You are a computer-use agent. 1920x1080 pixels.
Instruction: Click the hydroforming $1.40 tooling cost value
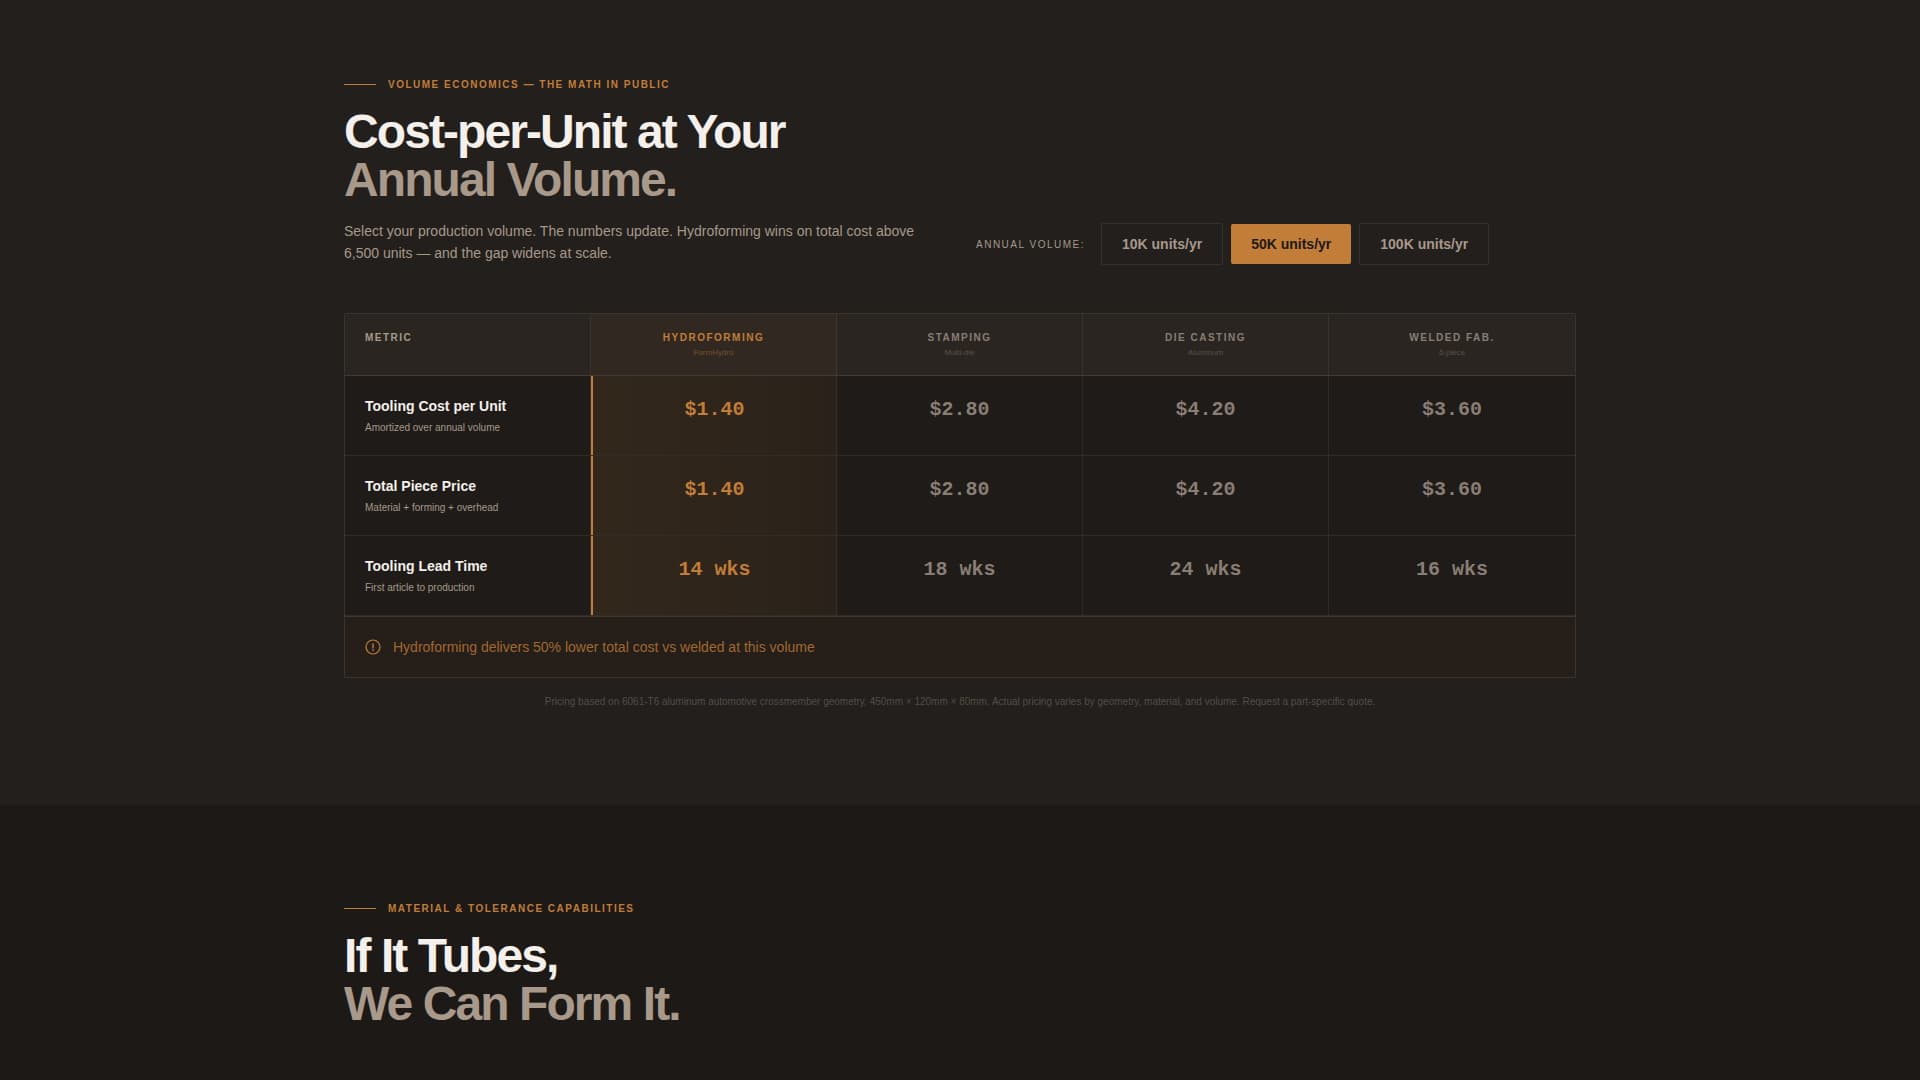[713, 408]
